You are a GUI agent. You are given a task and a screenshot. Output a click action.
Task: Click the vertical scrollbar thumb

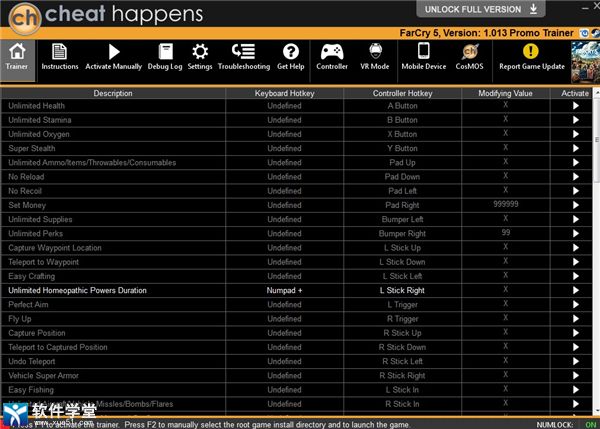(x=597, y=140)
